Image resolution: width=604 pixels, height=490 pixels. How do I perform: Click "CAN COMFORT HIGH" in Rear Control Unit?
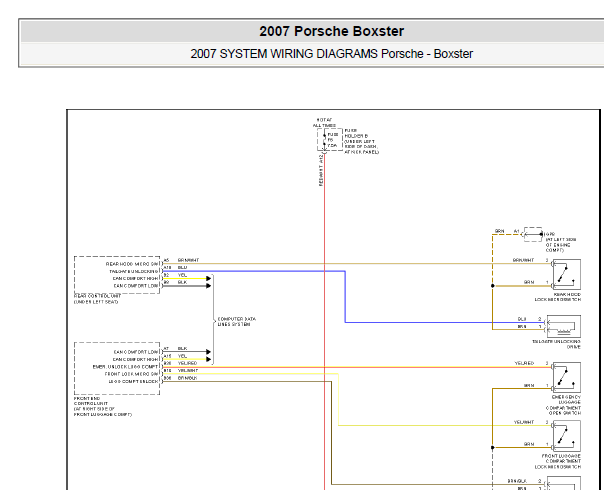[x=135, y=279]
